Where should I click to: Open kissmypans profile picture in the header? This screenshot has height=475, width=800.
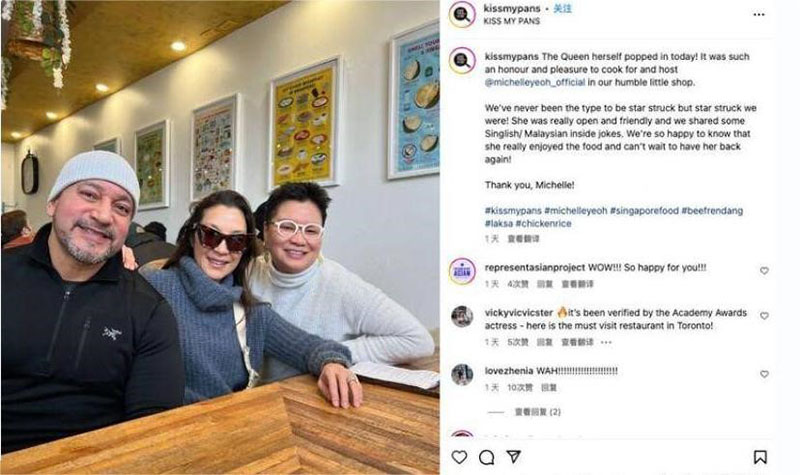coord(462,14)
